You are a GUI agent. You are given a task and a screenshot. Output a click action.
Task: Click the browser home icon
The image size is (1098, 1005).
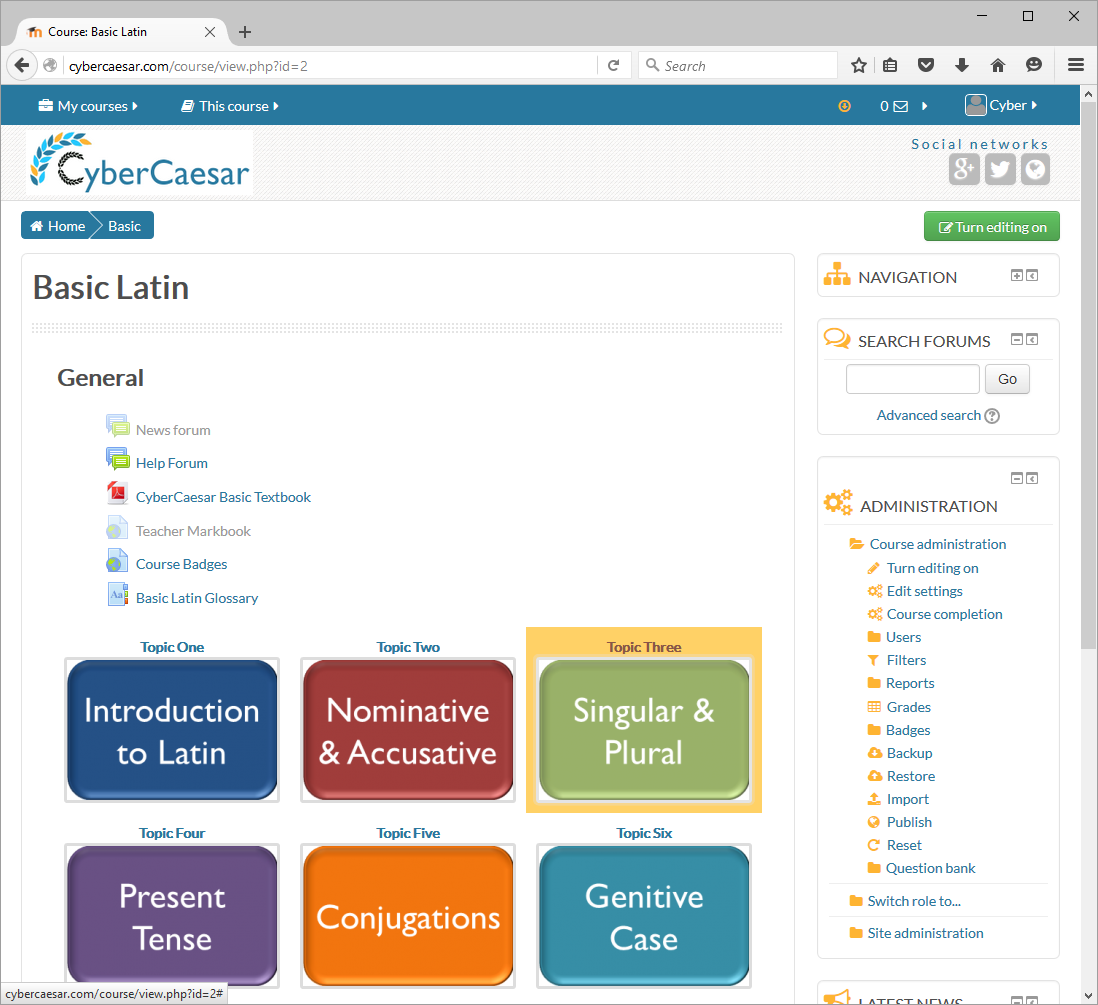[x=998, y=66]
